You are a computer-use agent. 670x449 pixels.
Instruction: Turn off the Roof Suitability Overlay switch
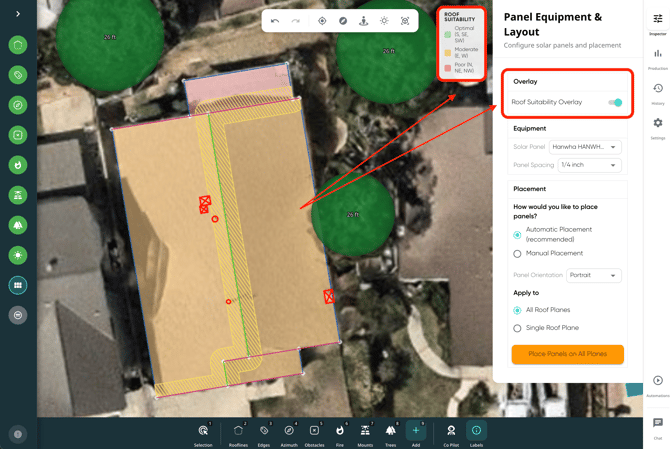(x=615, y=102)
